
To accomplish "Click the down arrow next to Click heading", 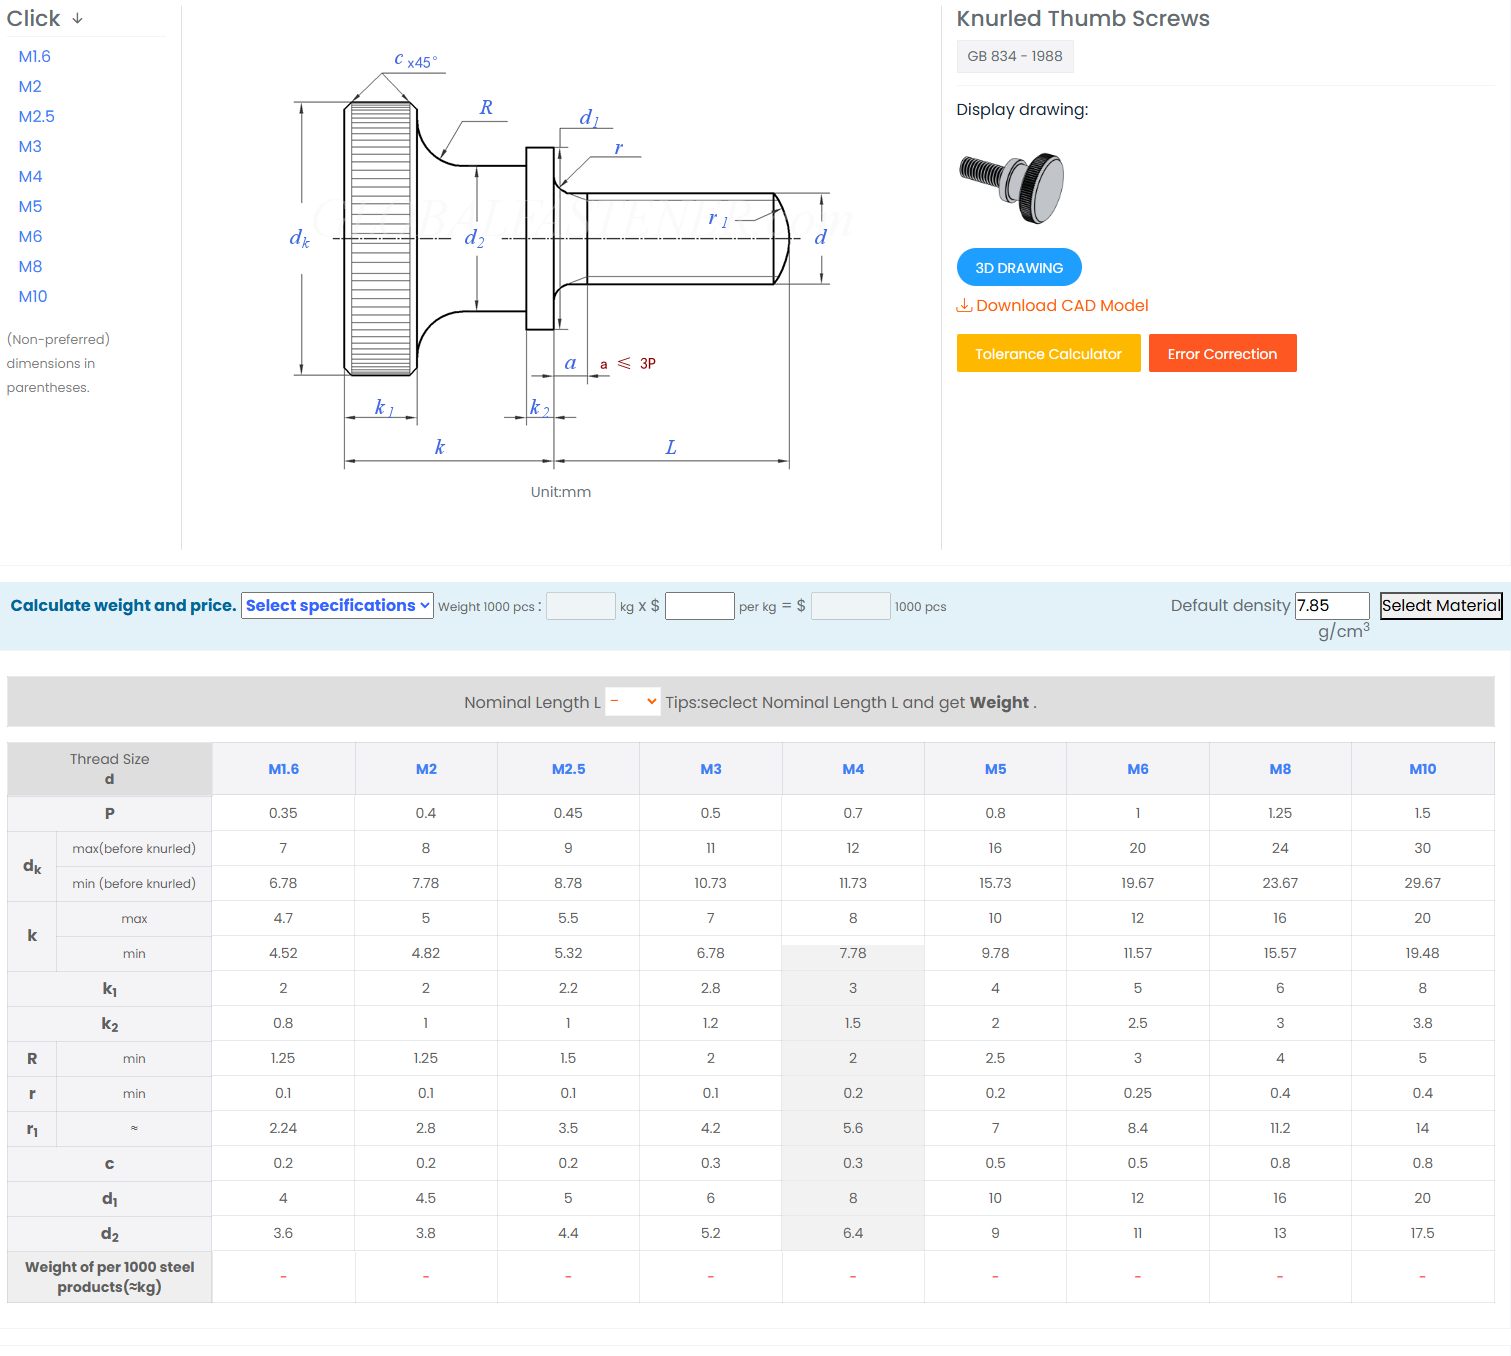I will [x=77, y=19].
